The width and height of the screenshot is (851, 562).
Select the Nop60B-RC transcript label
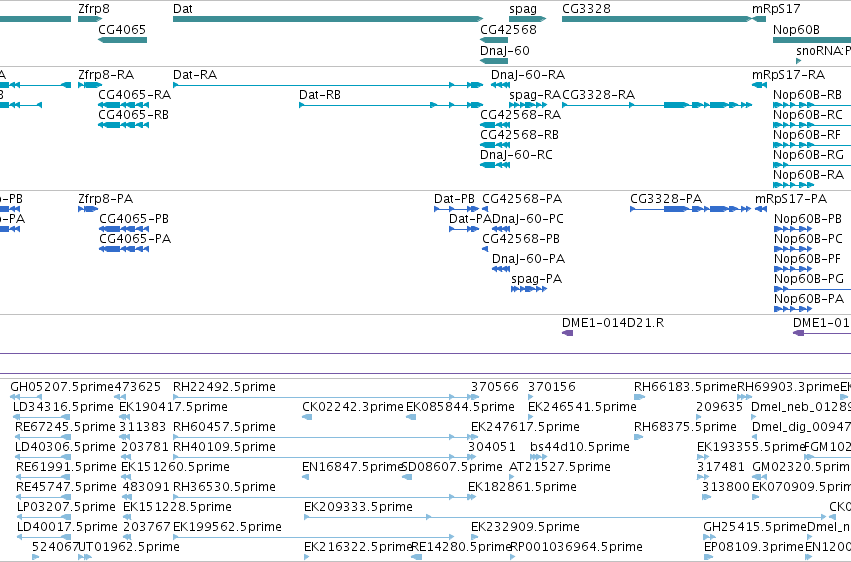click(808, 114)
